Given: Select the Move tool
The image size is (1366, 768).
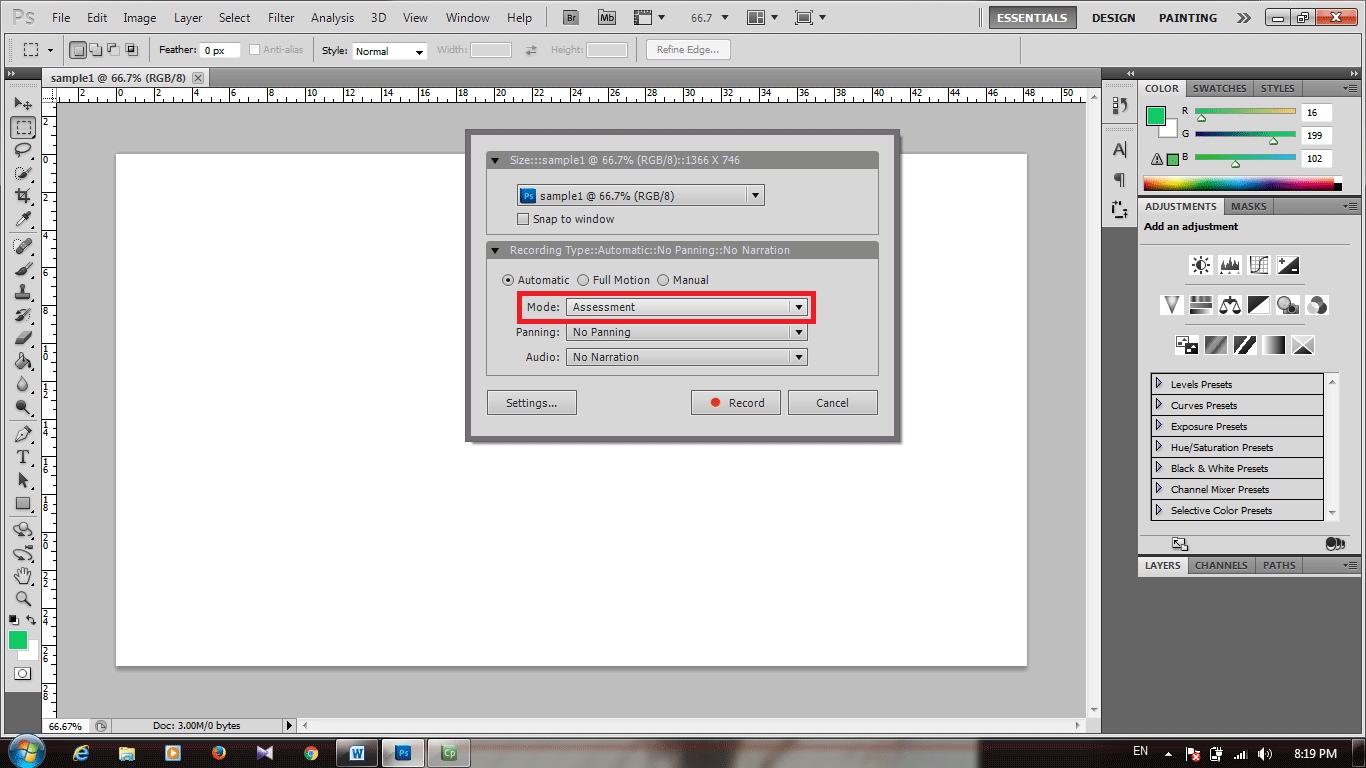Looking at the screenshot, I should tap(23, 104).
